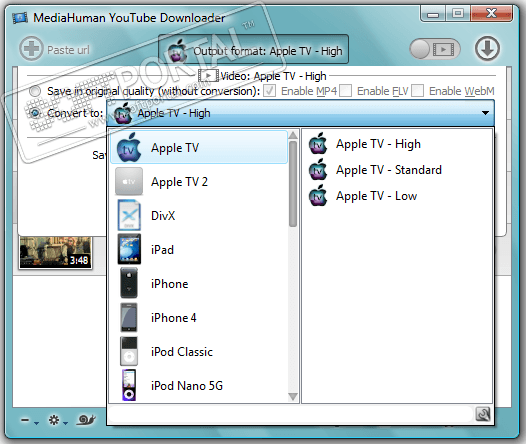Click the black iPhone icon
The height and width of the screenshot is (444, 526).
(x=129, y=283)
